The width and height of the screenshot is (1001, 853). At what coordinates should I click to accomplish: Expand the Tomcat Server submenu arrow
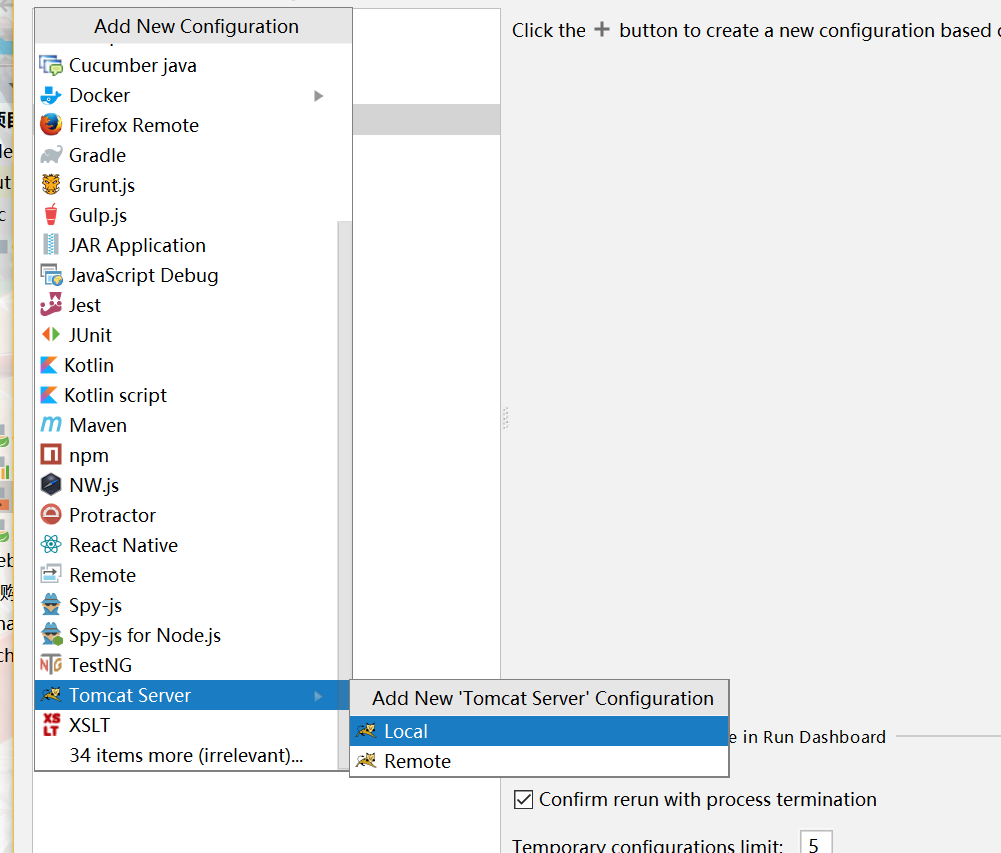pyautogui.click(x=319, y=696)
